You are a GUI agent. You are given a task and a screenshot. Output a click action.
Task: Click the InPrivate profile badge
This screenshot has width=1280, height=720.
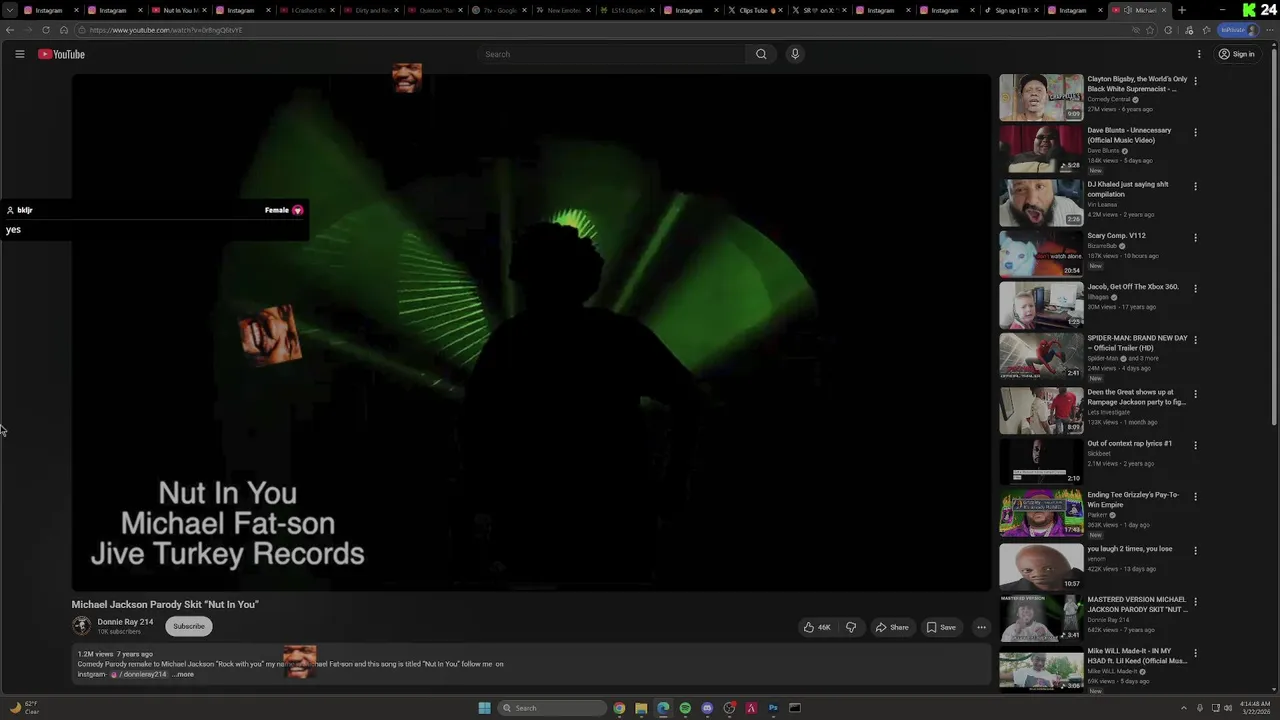point(1238,30)
